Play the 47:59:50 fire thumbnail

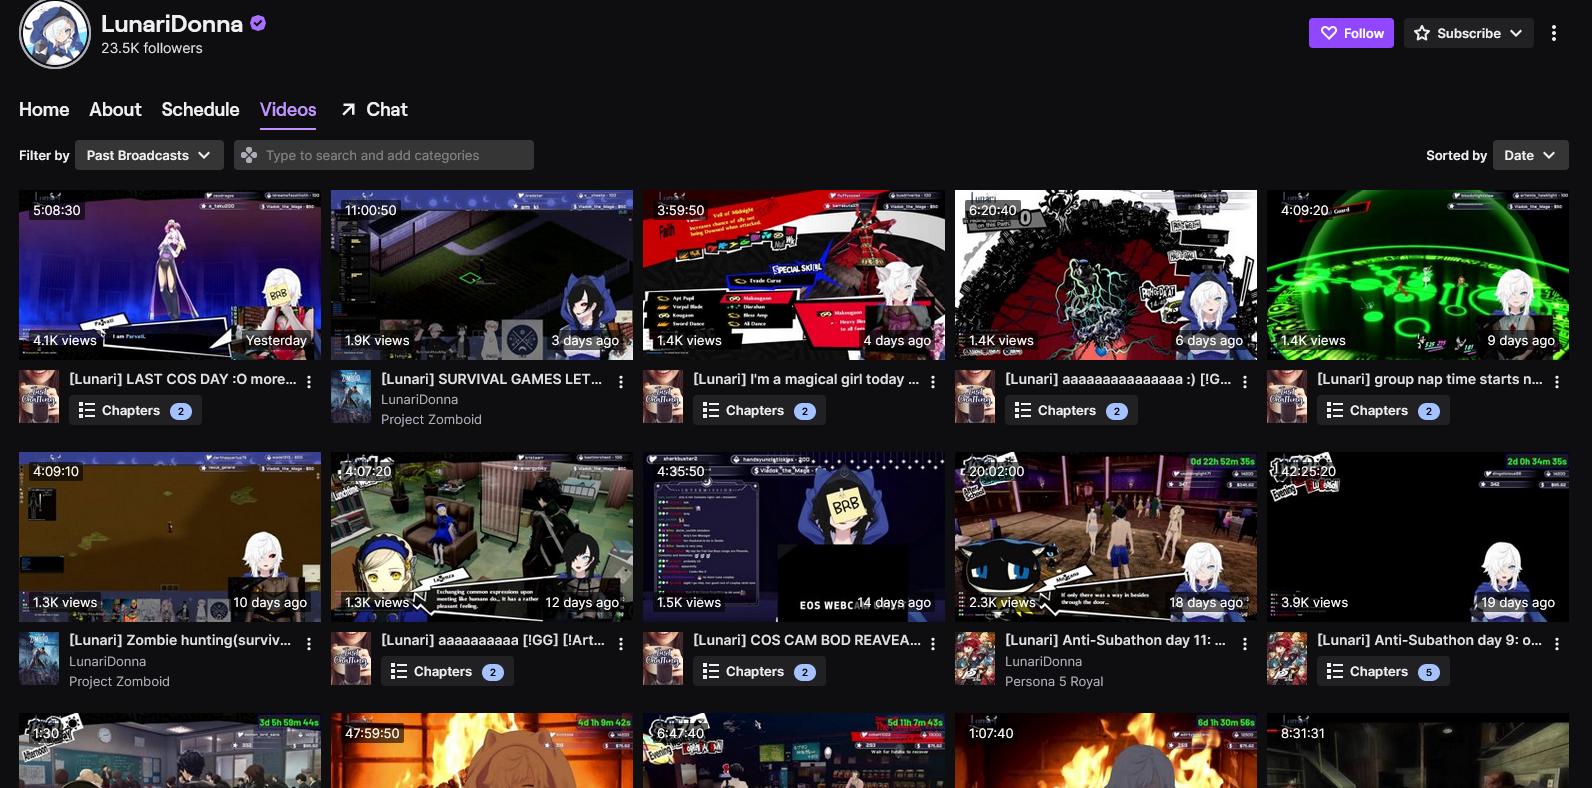[482, 750]
